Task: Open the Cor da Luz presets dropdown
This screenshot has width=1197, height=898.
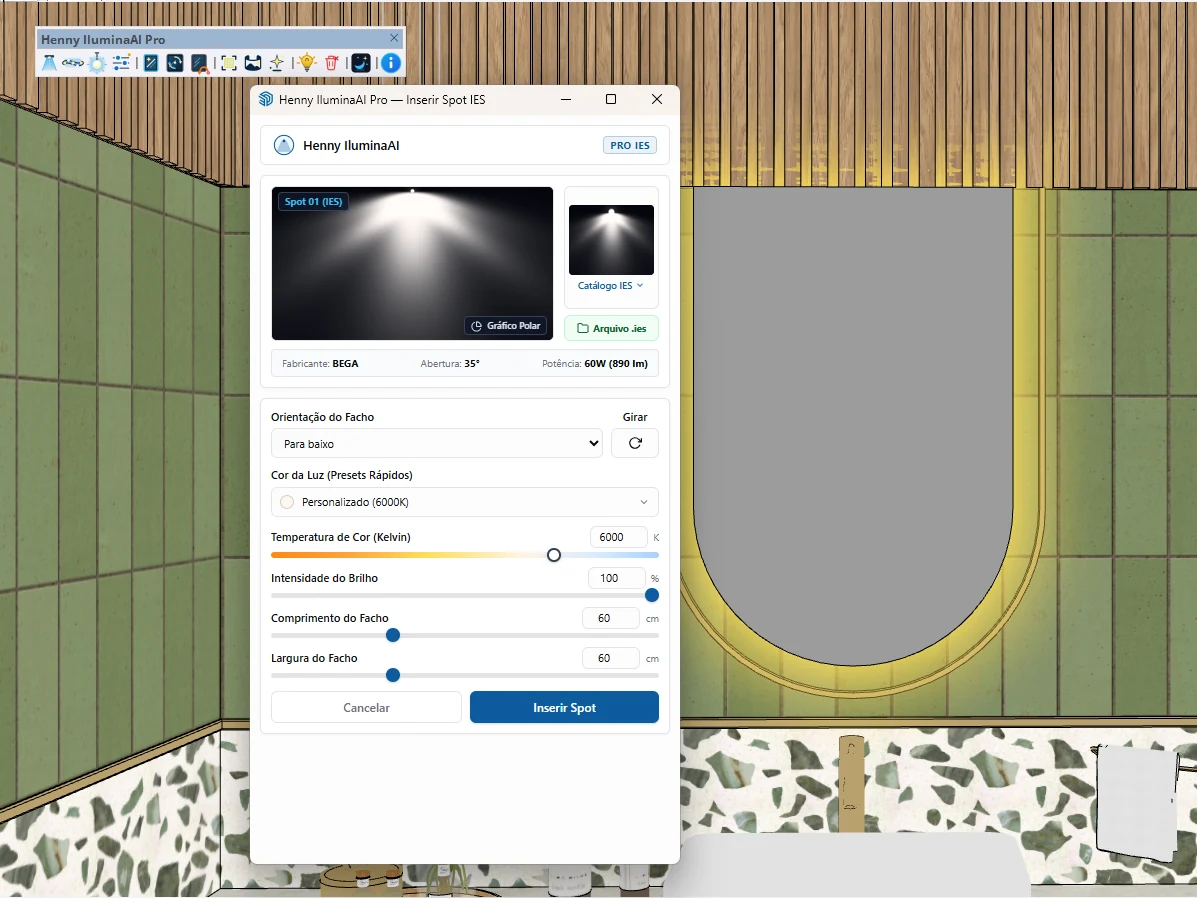Action: (x=465, y=502)
